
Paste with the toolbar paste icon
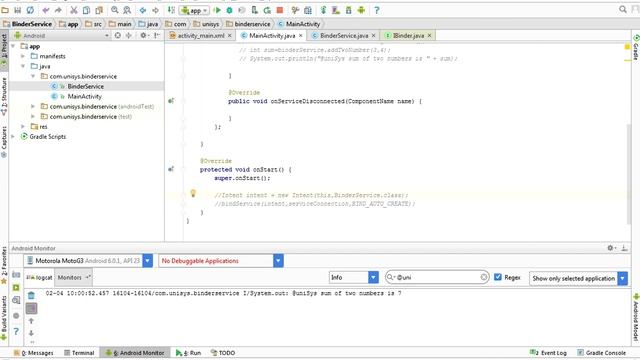(x=99, y=10)
